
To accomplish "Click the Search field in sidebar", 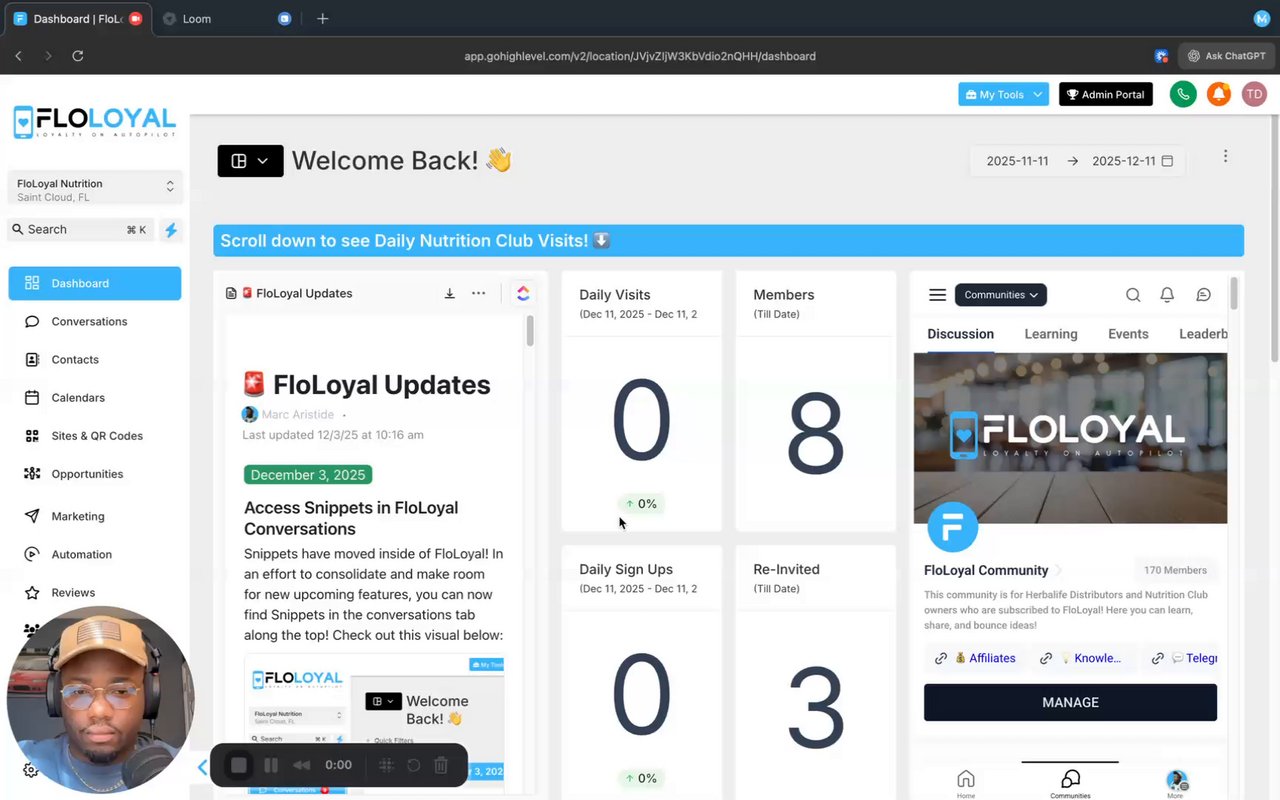I will point(80,230).
